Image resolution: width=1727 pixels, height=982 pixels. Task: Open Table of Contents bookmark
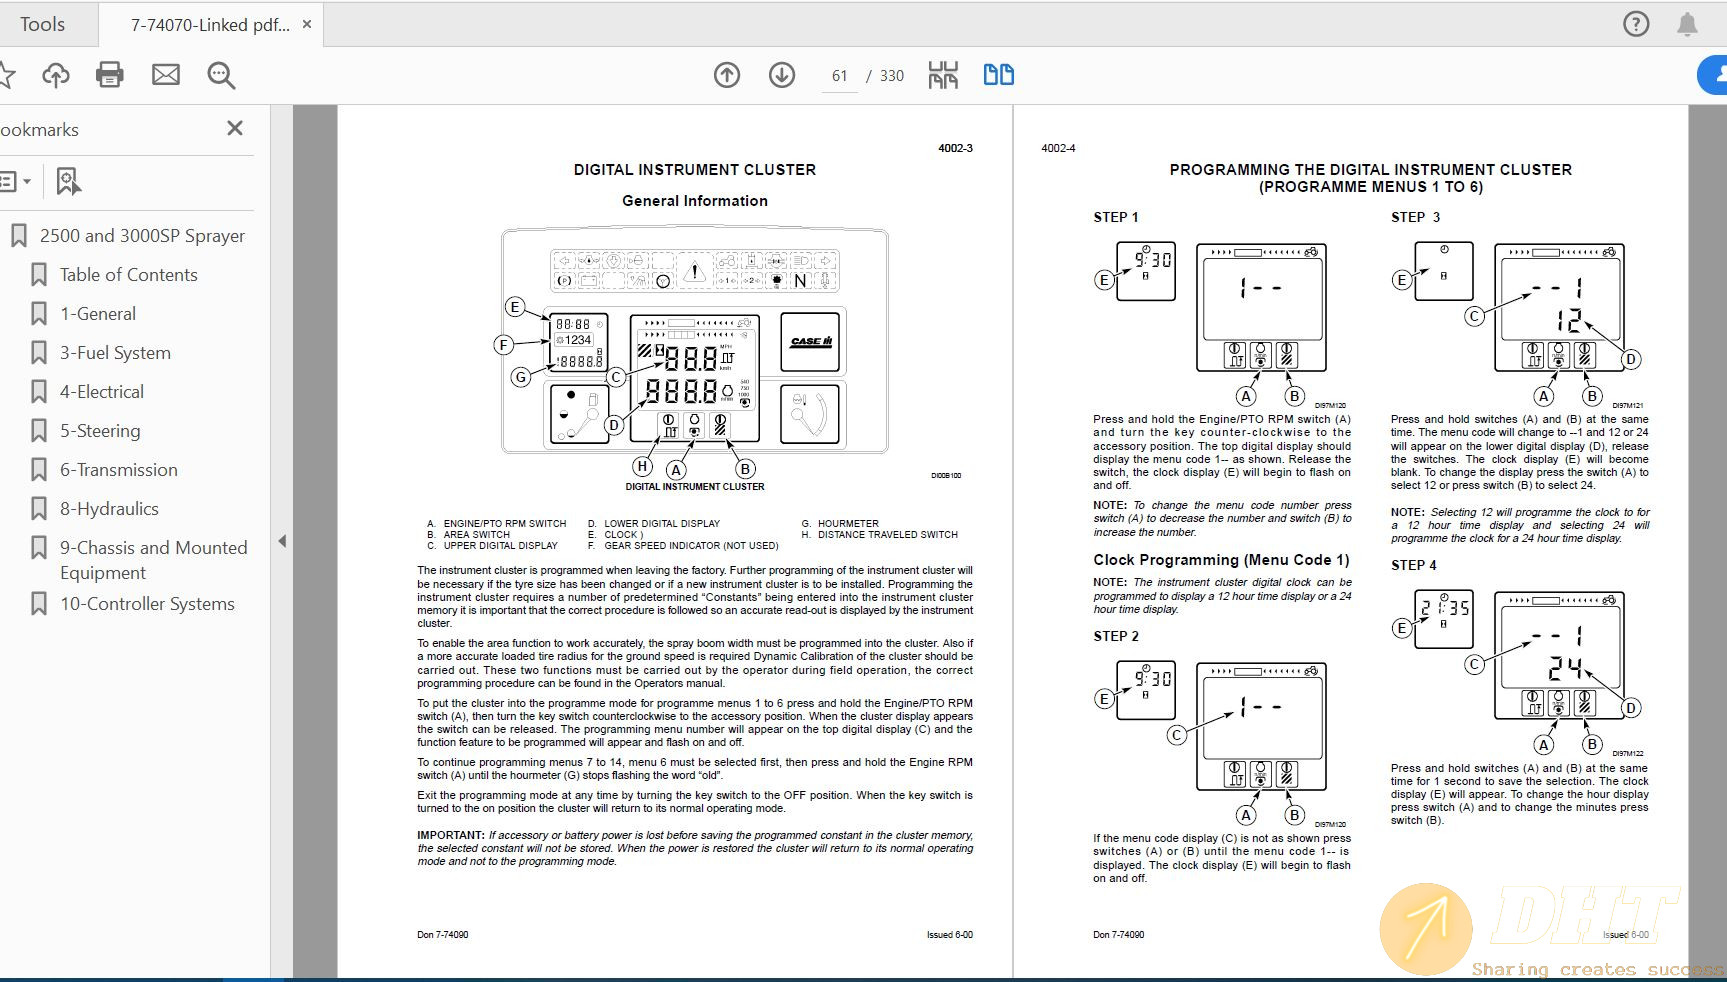coord(128,275)
